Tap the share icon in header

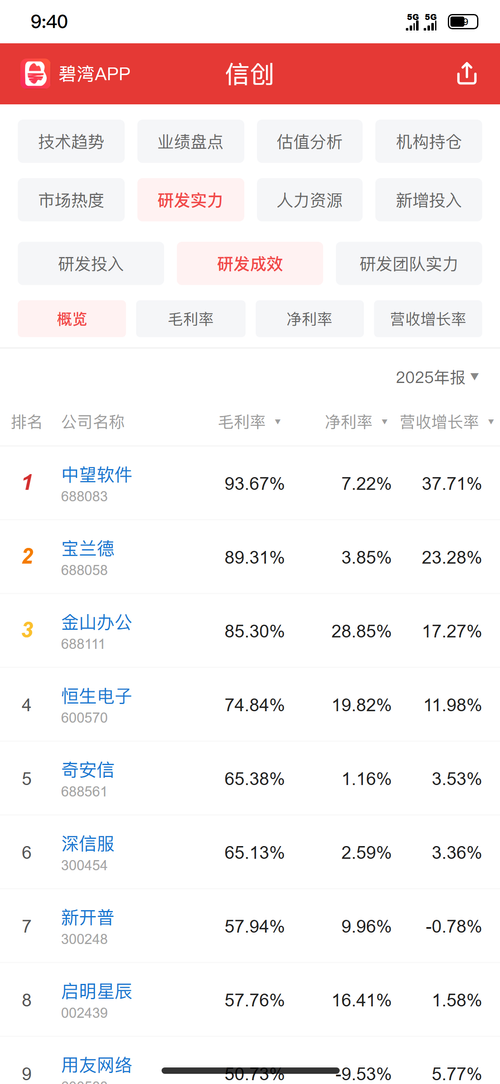467,73
